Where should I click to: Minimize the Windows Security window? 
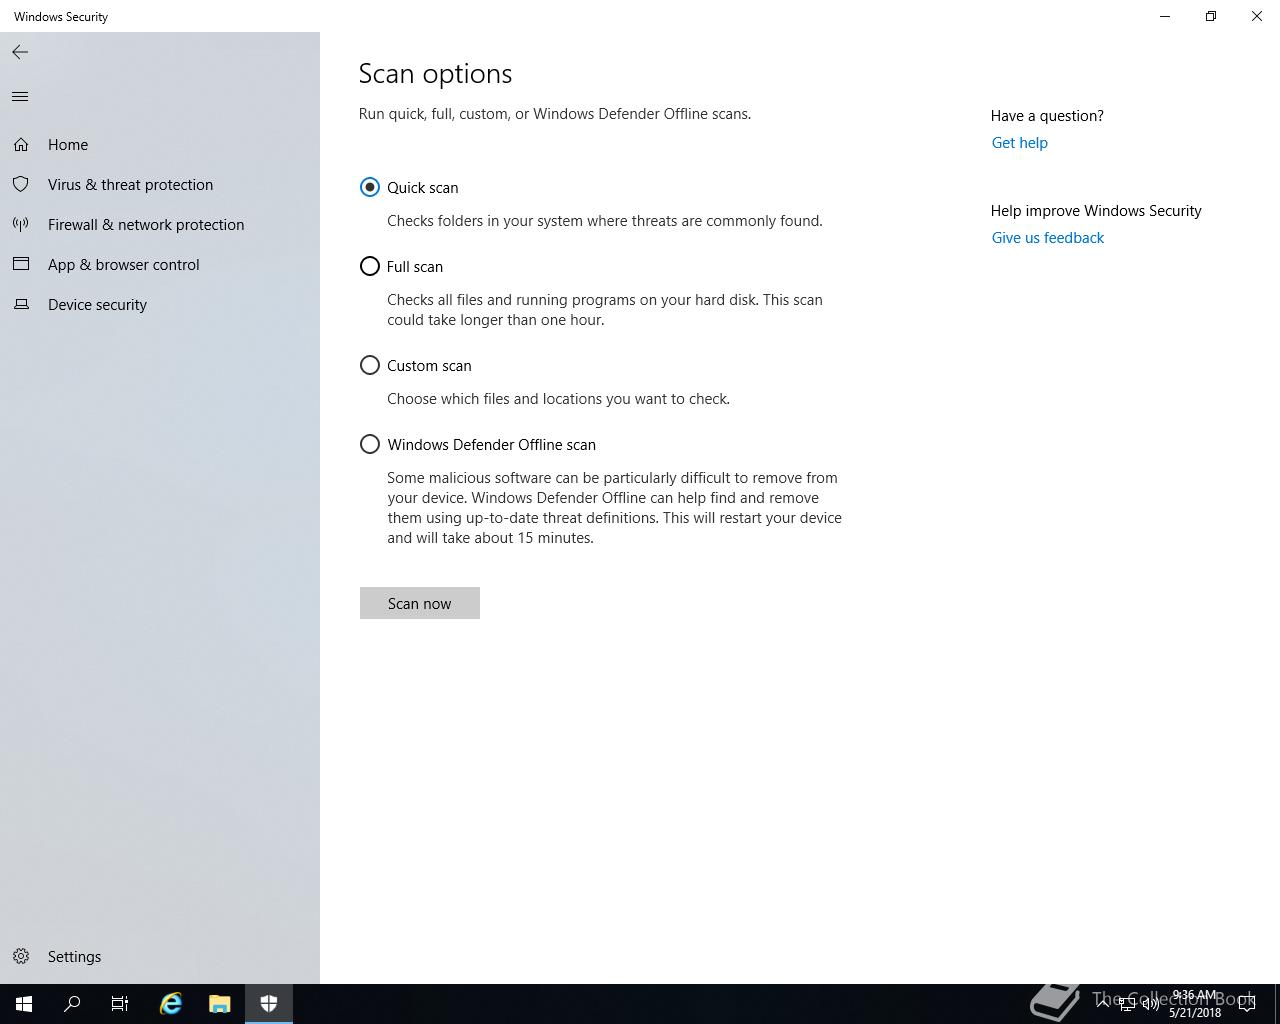point(1165,16)
